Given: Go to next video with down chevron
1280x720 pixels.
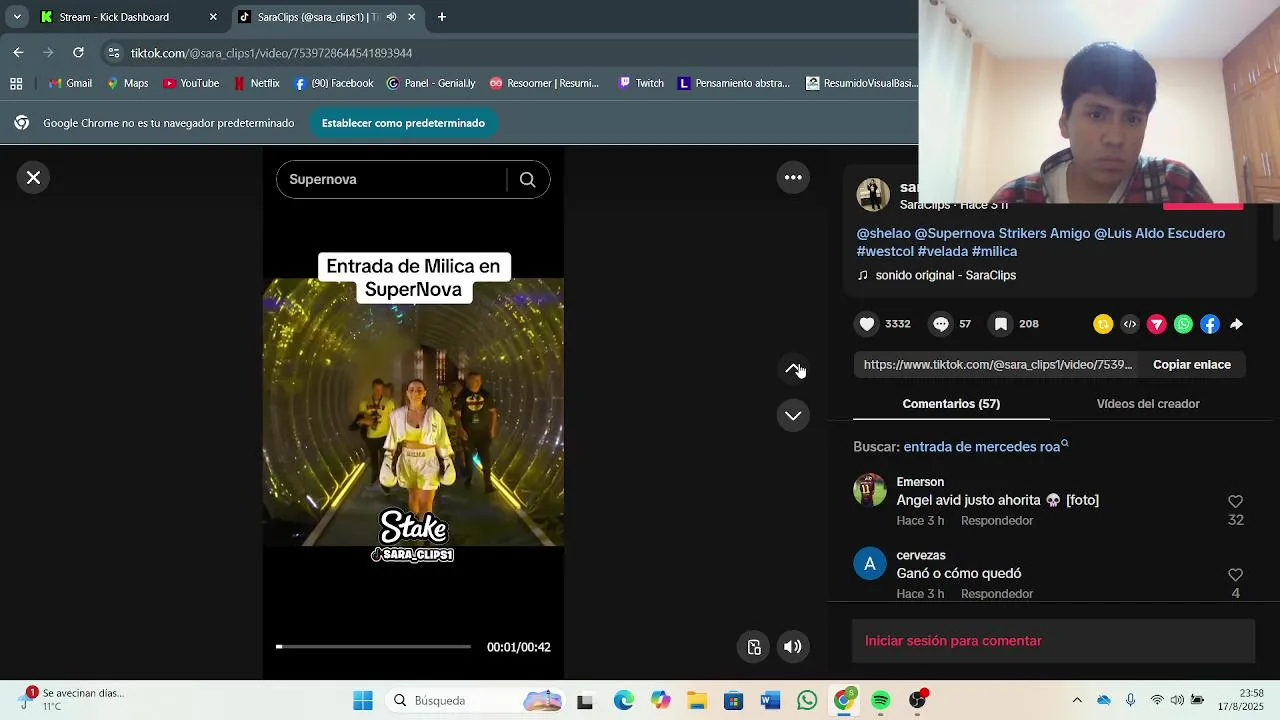Looking at the screenshot, I should click(793, 415).
